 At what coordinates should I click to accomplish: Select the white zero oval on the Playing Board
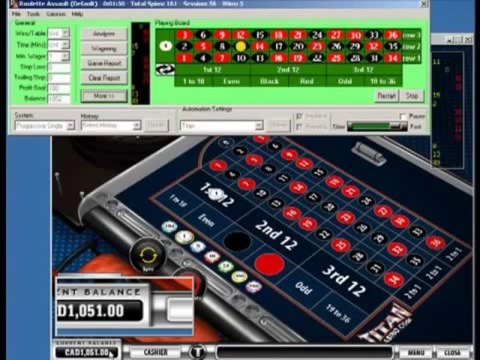(x=165, y=46)
